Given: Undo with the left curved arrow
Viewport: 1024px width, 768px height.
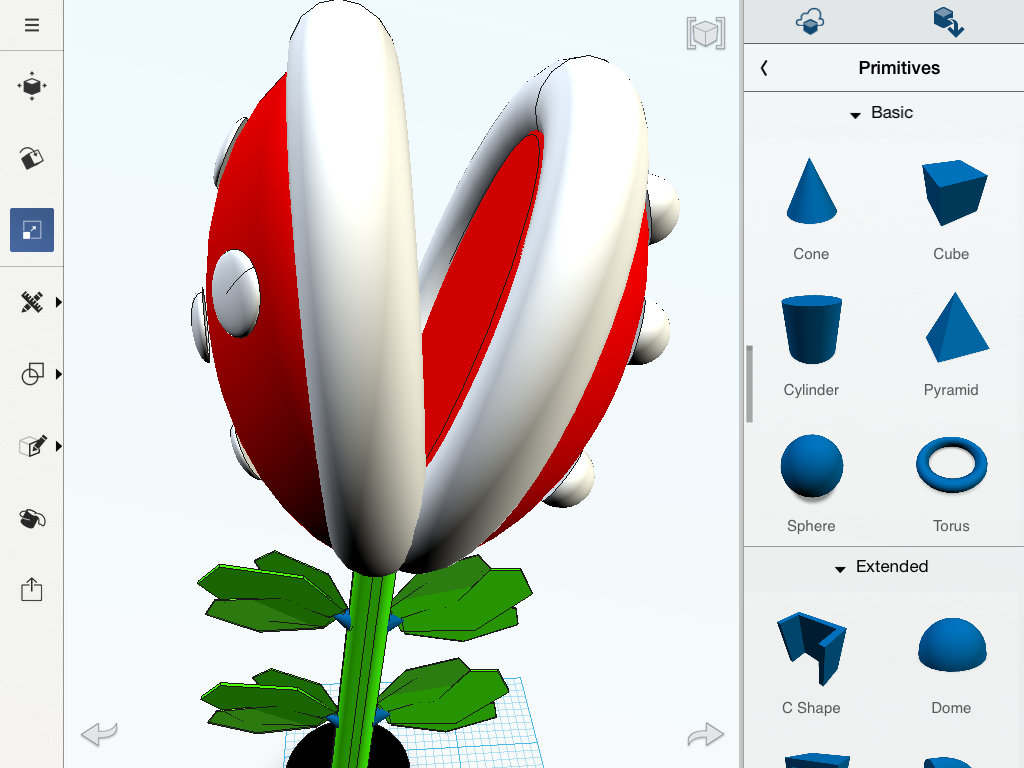Looking at the screenshot, I should point(99,733).
